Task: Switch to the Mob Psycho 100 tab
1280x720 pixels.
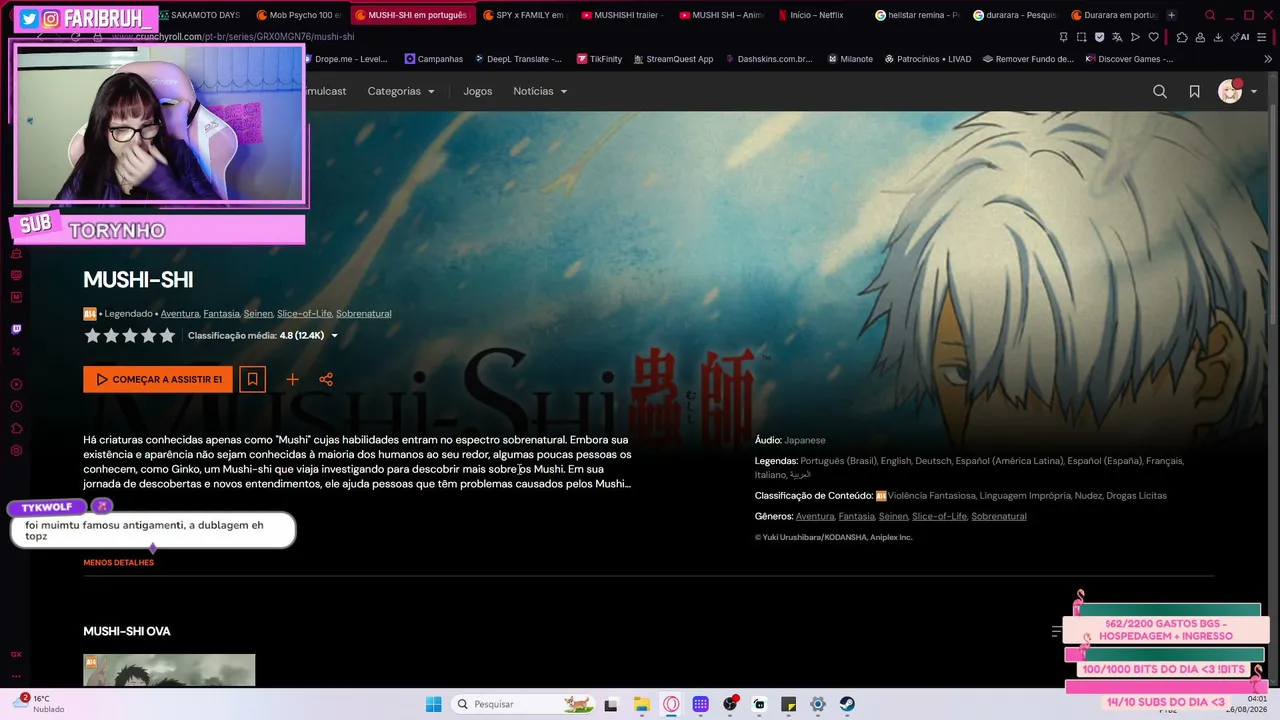Action: coord(298,15)
